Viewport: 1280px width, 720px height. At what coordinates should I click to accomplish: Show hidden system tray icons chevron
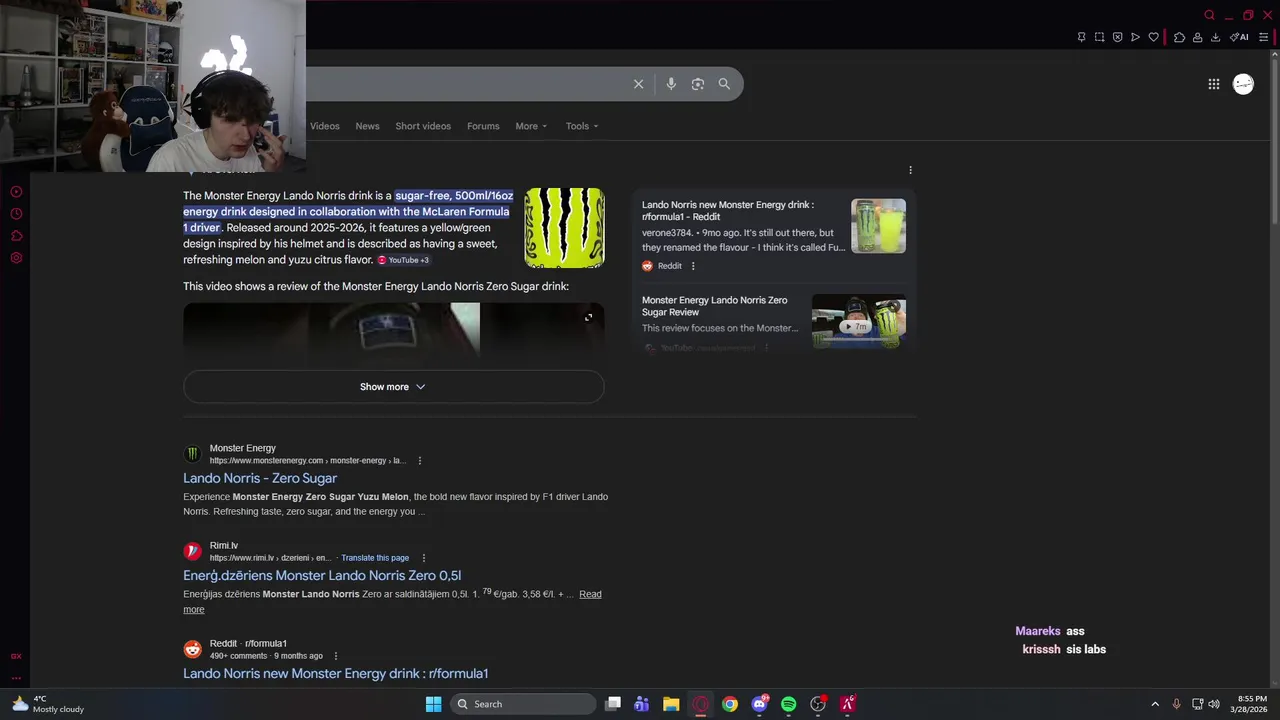click(1155, 704)
